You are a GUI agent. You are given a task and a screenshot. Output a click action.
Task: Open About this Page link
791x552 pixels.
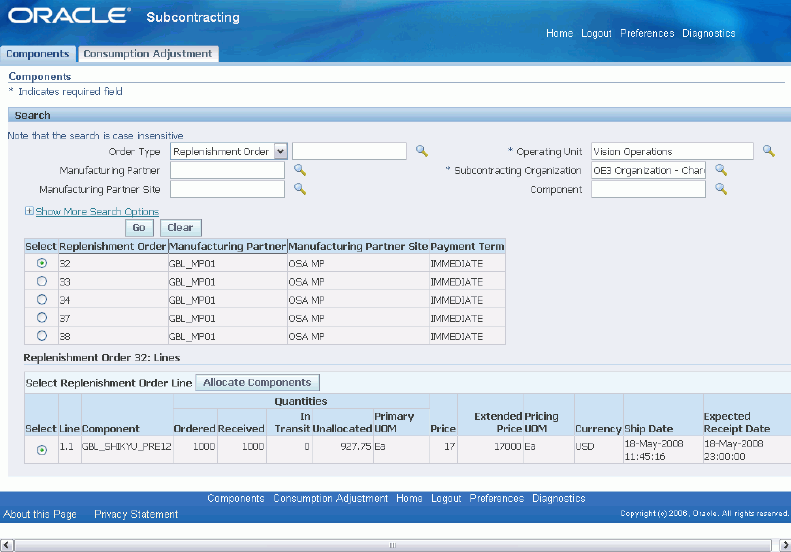40,514
